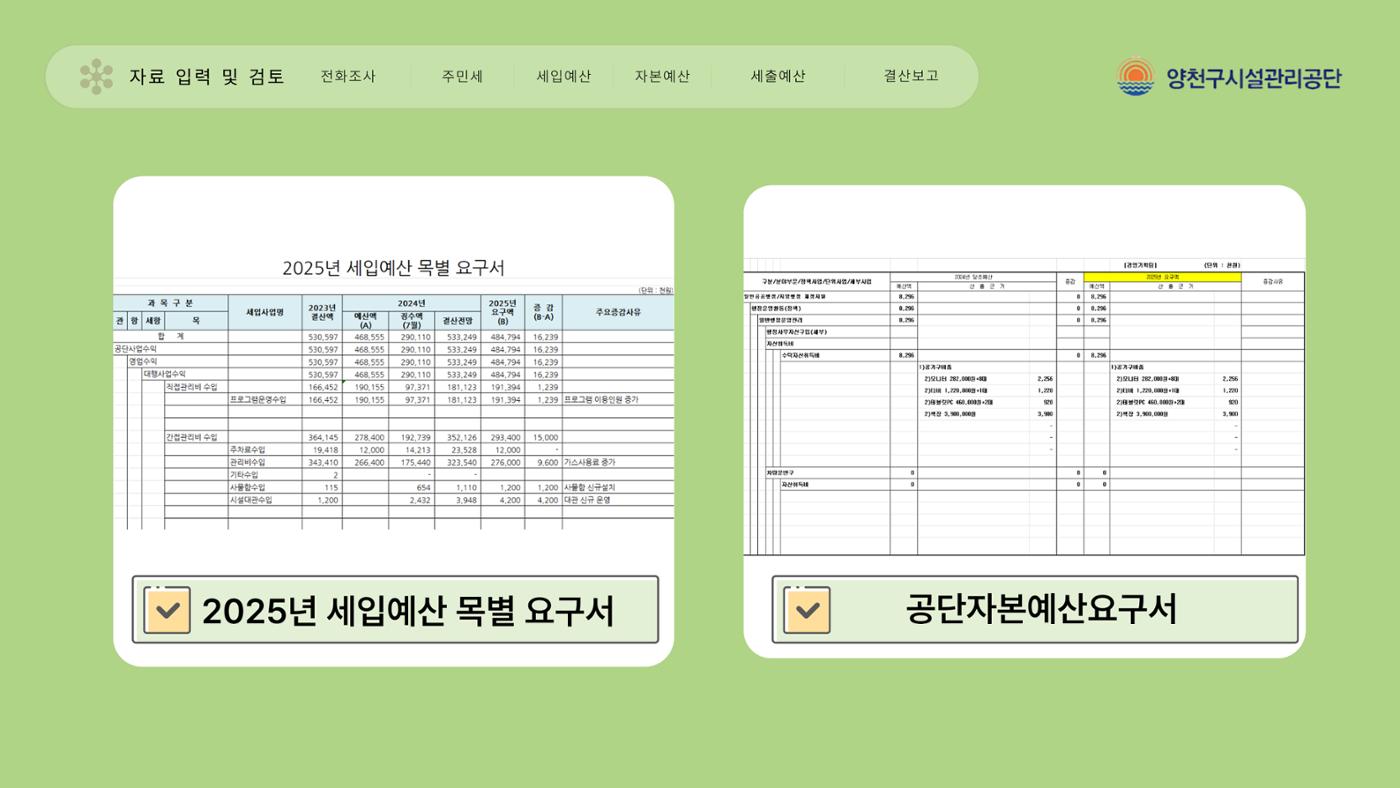Click the 자료 입력 및 검토 heading
The height and width of the screenshot is (788, 1400).
207,76
